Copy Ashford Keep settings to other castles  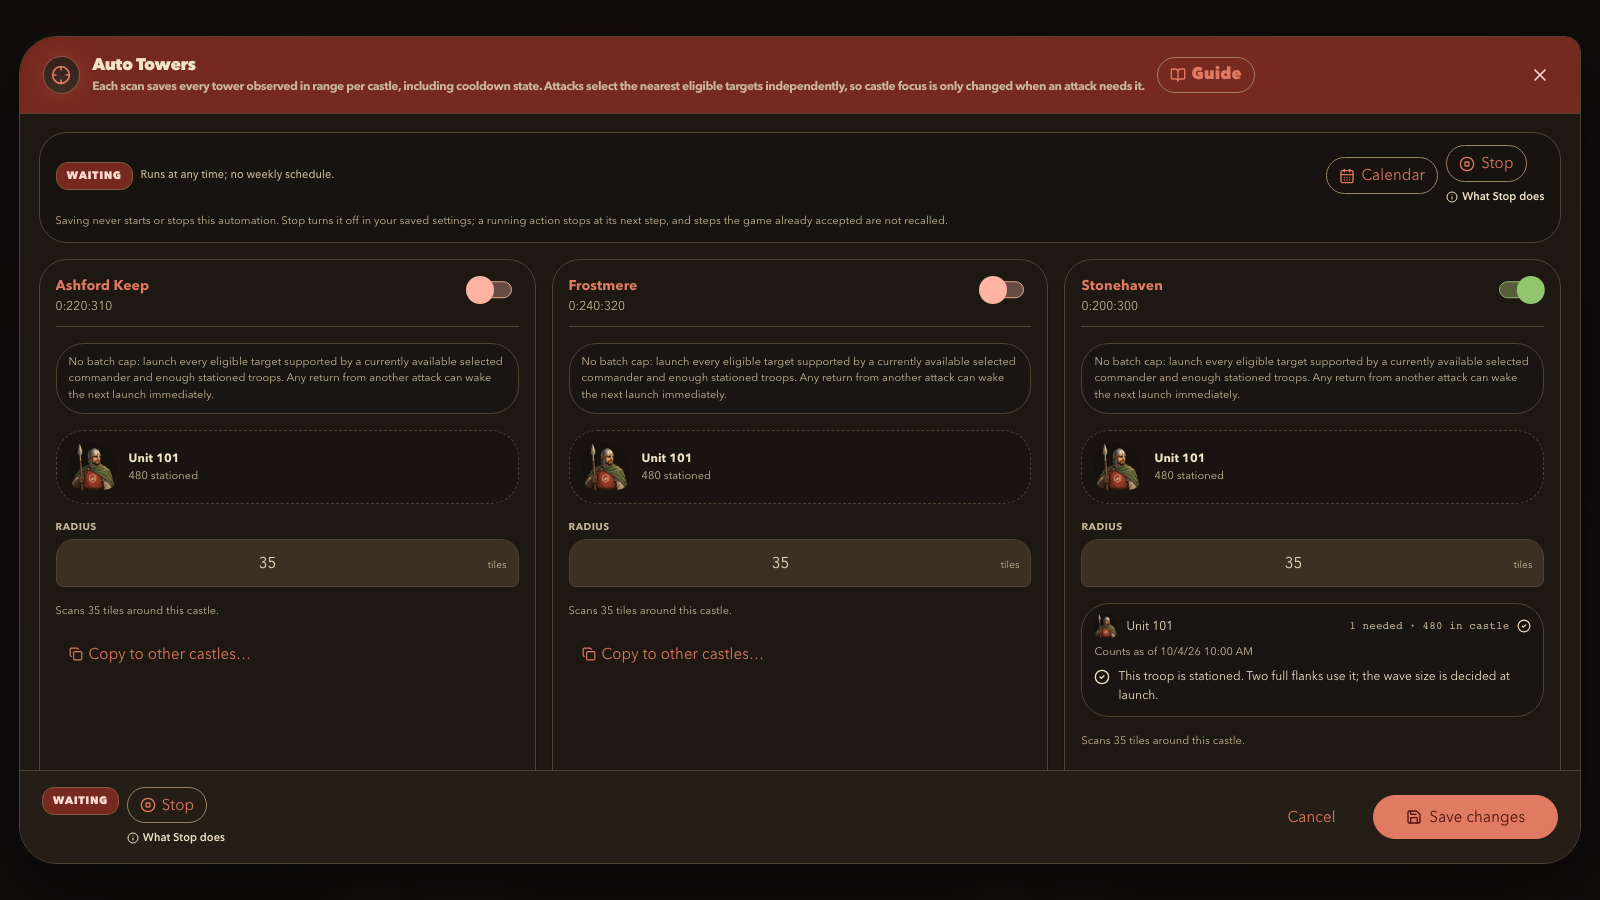[x=160, y=654]
